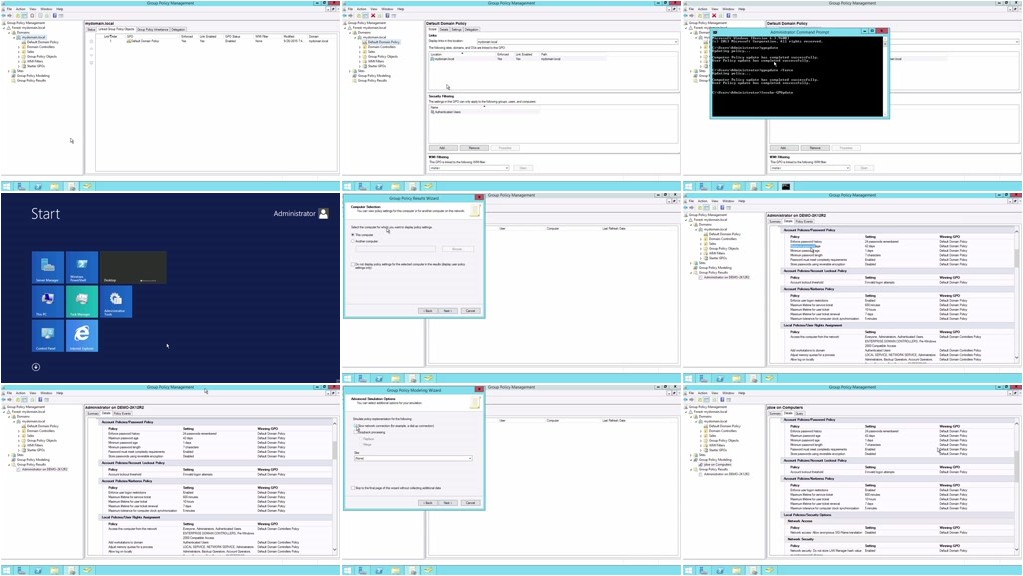Image resolution: width=1023 pixels, height=576 pixels.
Task: Toggle the Slow network connection checkbox in the Modeling Wizard
Action: pyautogui.click(x=356, y=426)
